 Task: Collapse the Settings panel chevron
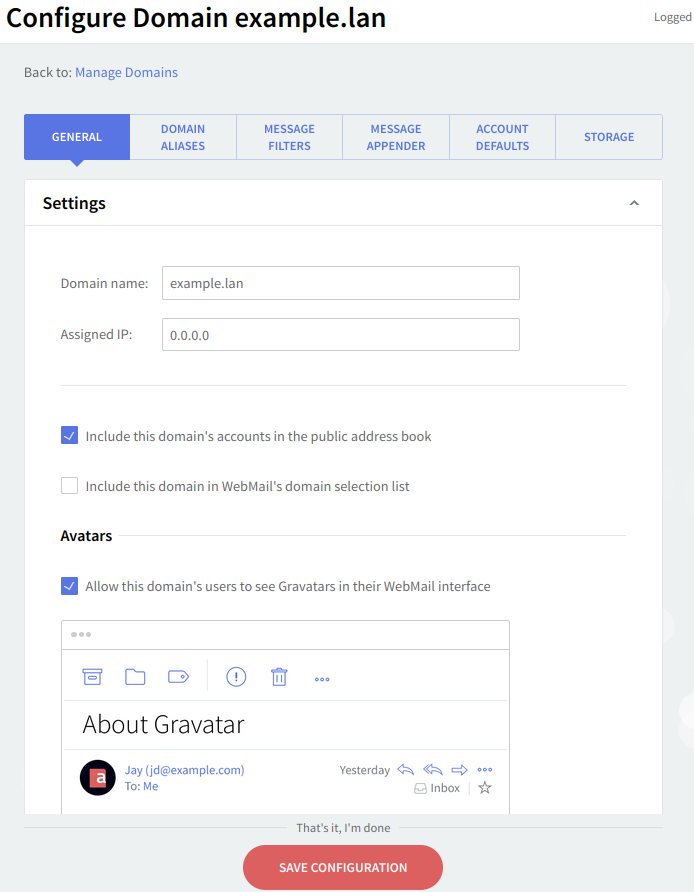click(x=634, y=203)
